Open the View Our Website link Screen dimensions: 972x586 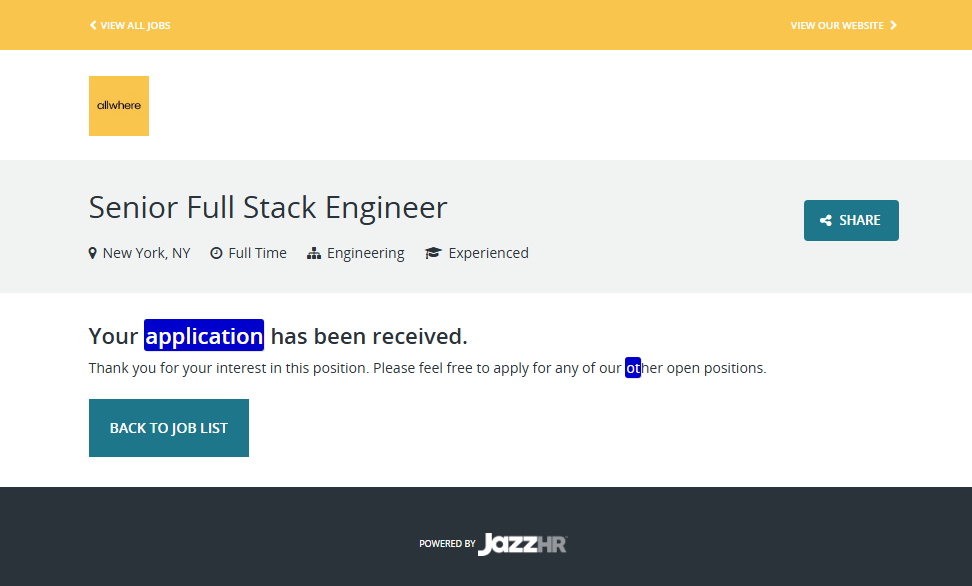(837, 25)
